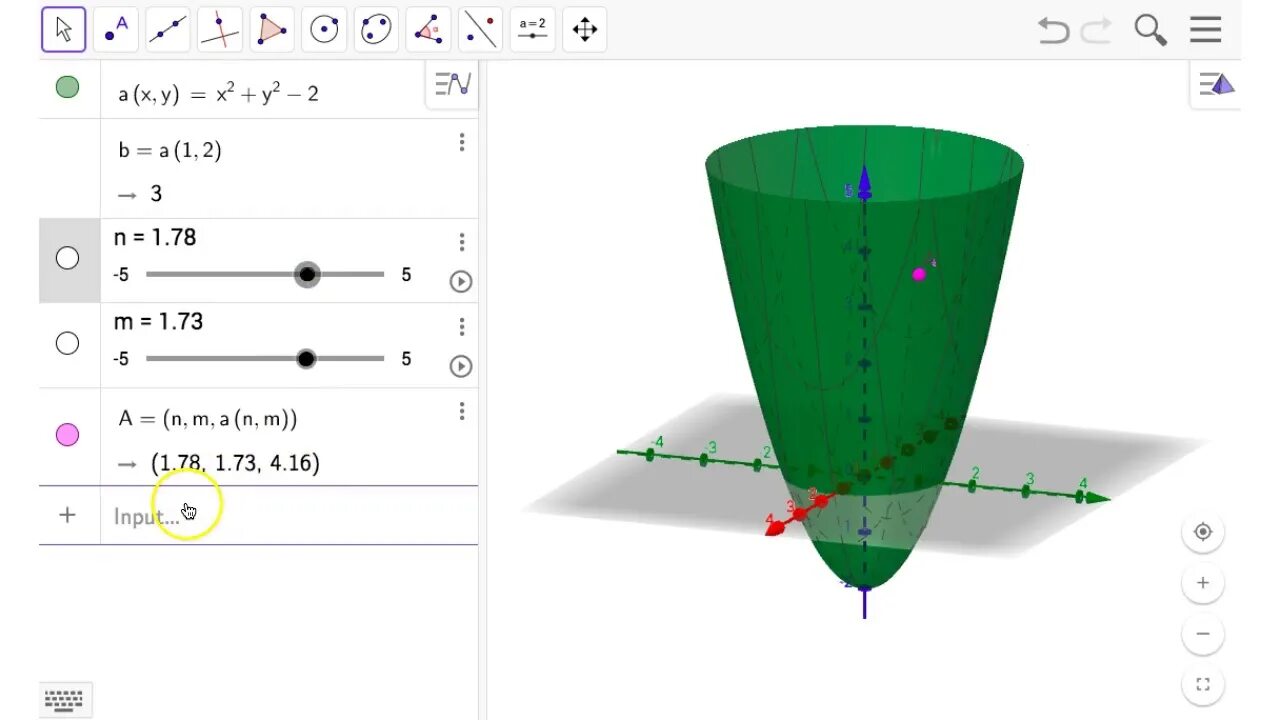Click the Input field
1280x720 pixels.
click(290, 516)
